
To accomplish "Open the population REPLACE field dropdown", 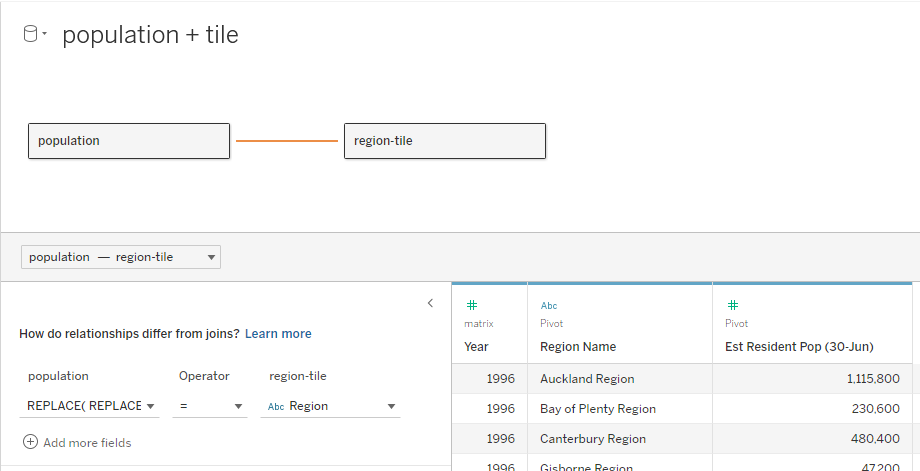I will [89, 406].
